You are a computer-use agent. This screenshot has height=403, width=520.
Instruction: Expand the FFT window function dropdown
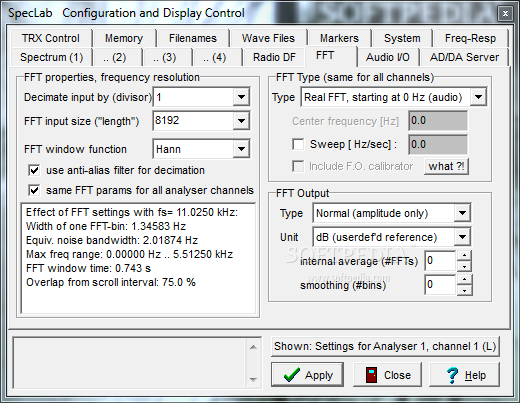(x=241, y=149)
